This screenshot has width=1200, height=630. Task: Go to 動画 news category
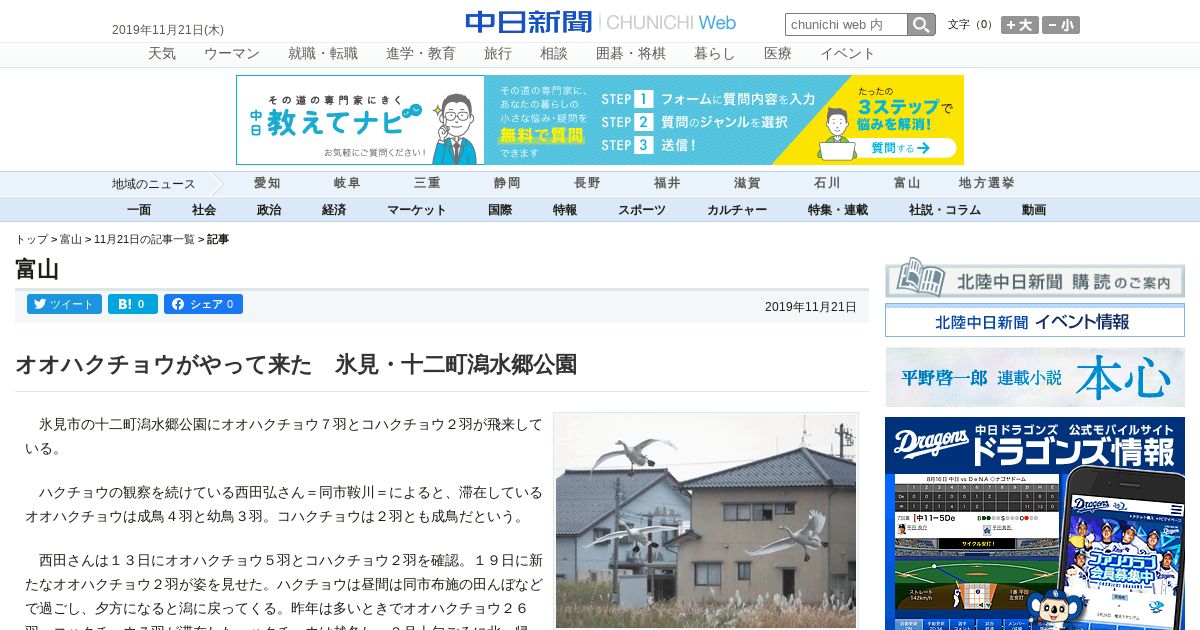click(1034, 210)
